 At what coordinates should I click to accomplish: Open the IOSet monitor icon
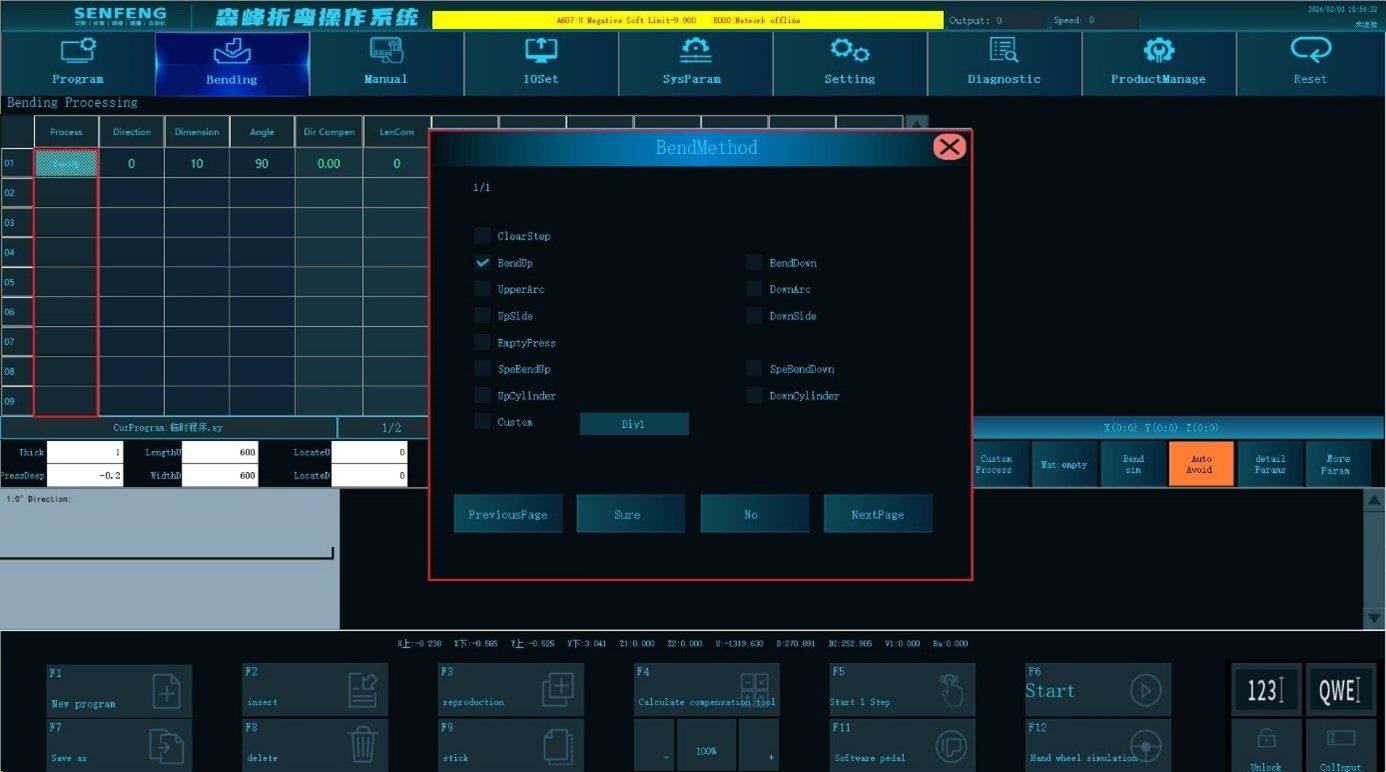click(x=541, y=51)
